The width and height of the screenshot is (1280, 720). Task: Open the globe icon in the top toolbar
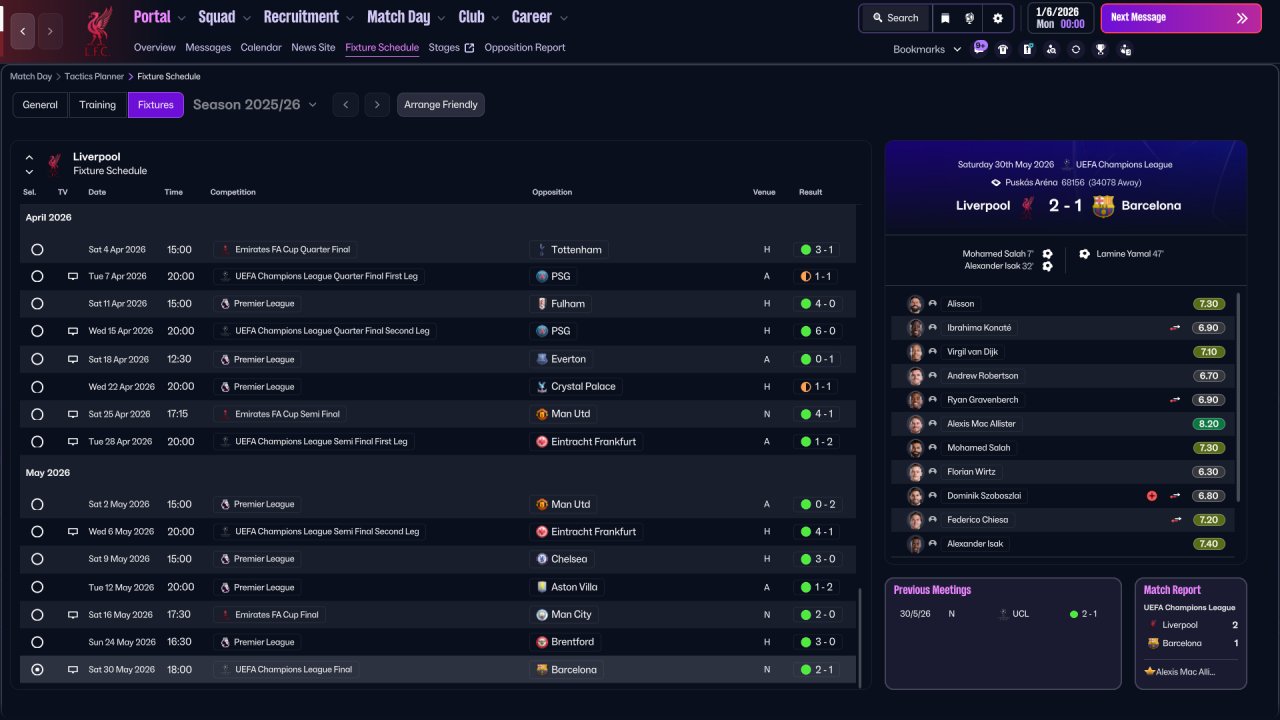970,18
